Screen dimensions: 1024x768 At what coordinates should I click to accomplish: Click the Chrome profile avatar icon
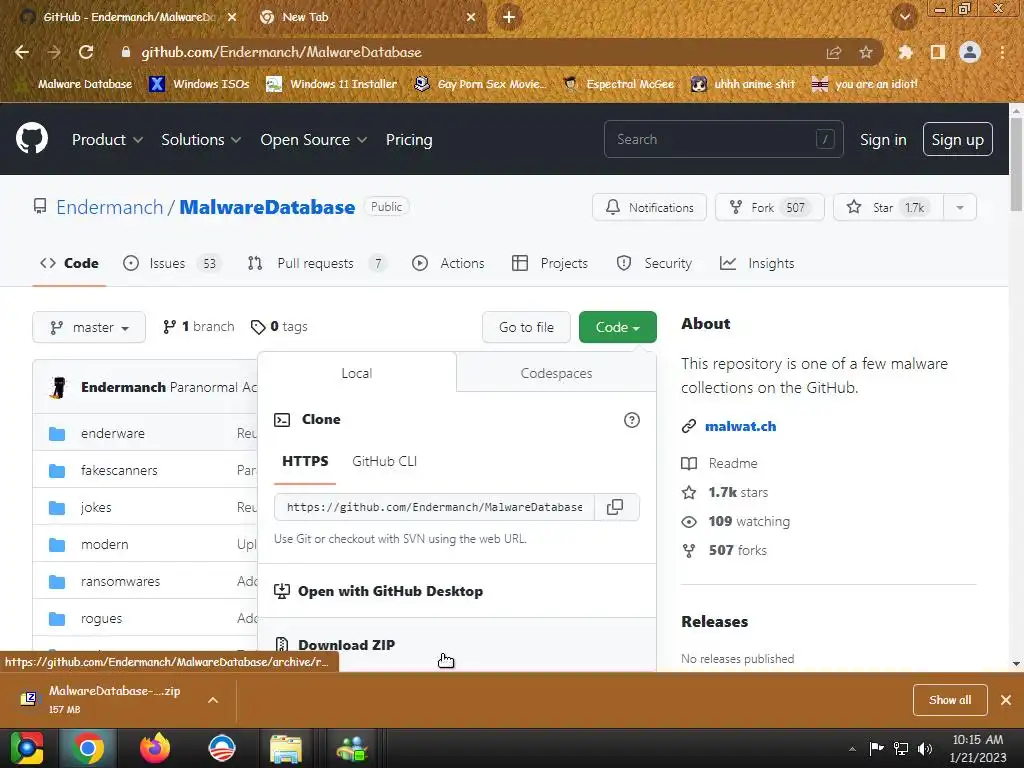click(x=970, y=52)
